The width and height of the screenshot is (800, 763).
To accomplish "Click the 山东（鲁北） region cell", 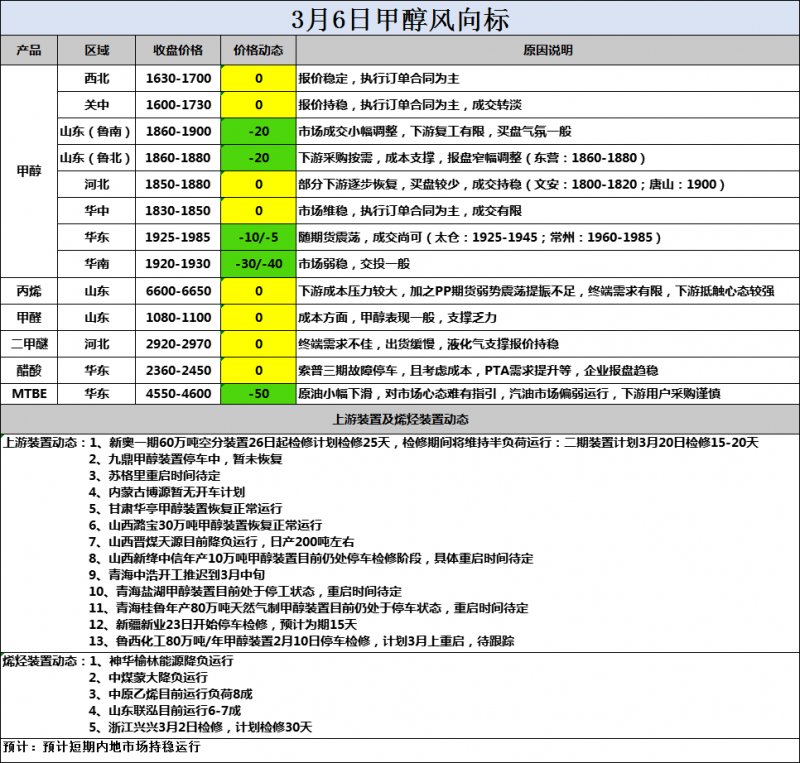I will pos(96,158).
